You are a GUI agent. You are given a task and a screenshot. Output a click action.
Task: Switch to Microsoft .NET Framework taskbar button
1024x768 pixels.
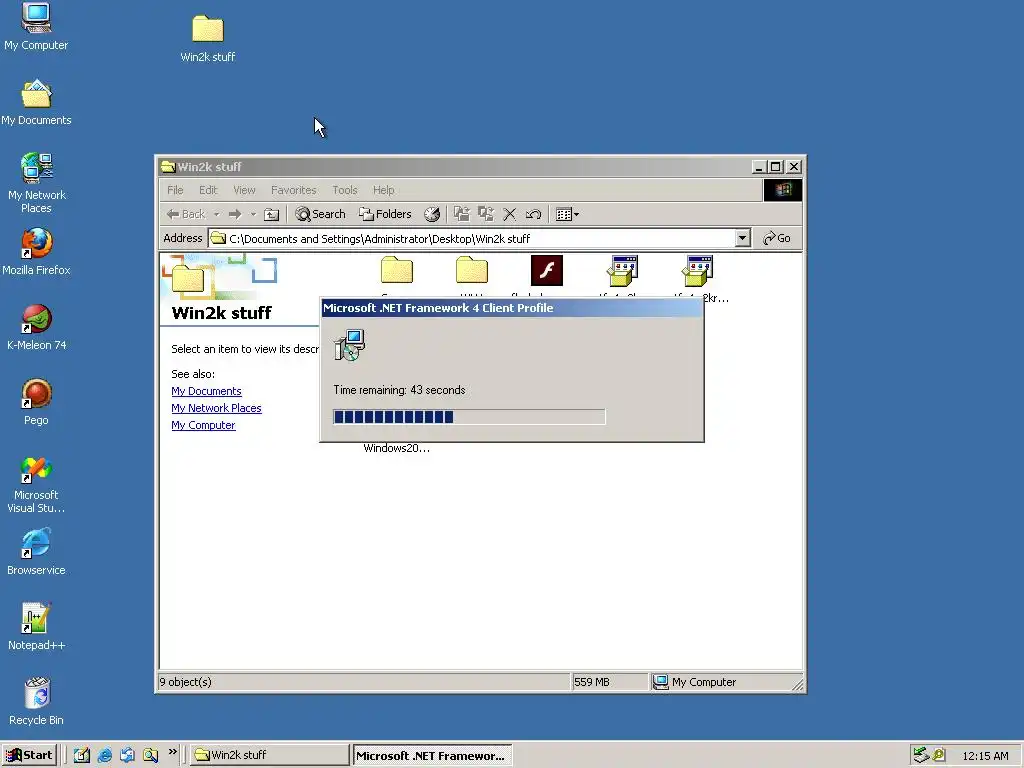432,756
